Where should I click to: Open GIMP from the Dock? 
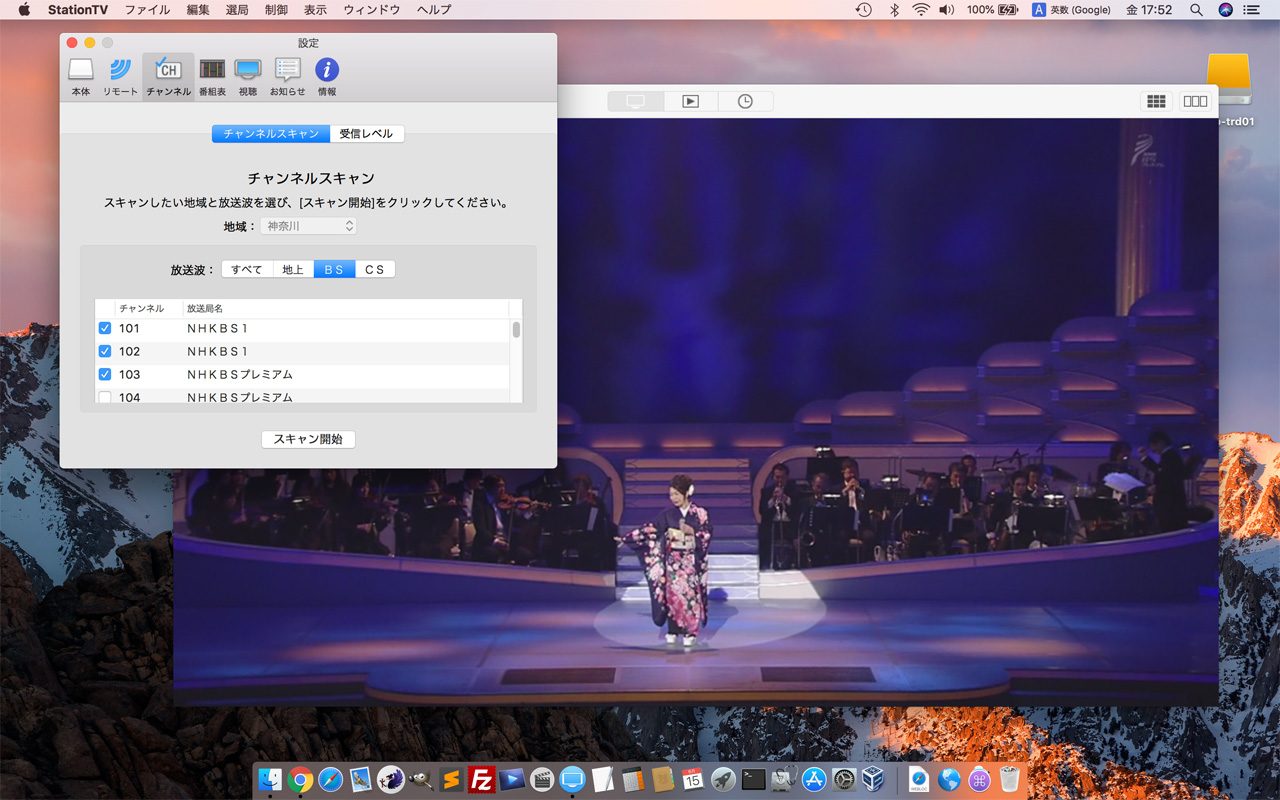tap(421, 780)
